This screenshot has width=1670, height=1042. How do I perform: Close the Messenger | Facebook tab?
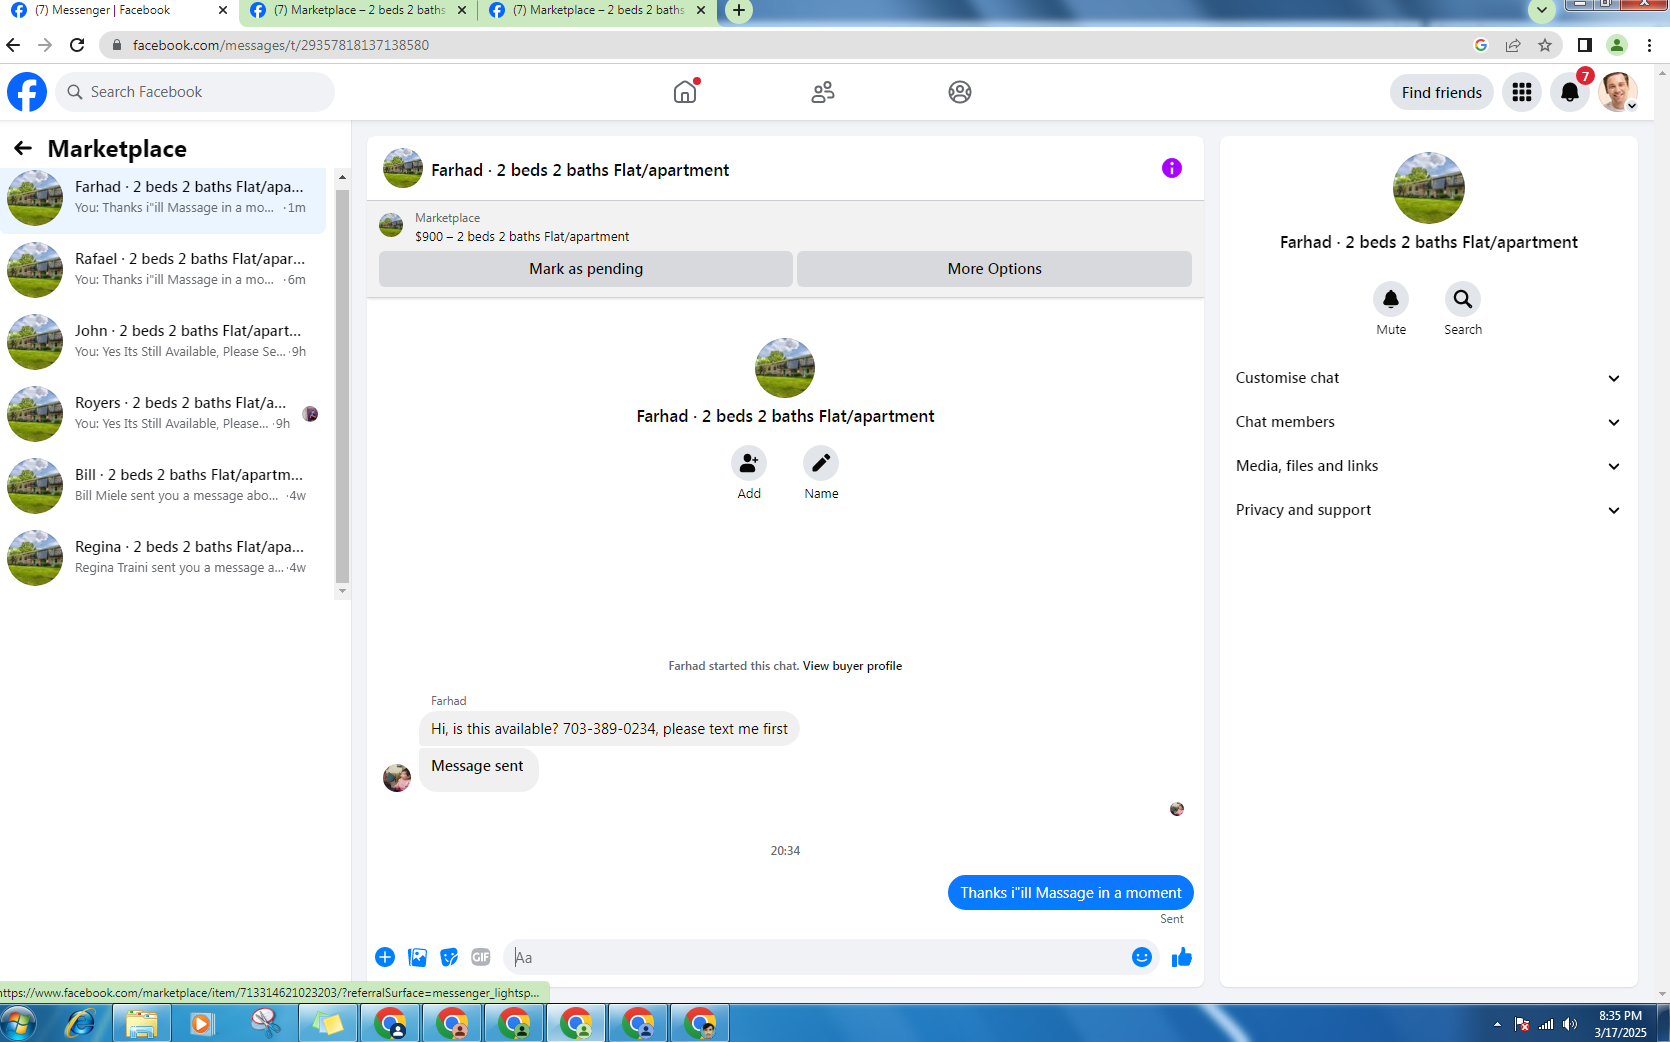(222, 11)
